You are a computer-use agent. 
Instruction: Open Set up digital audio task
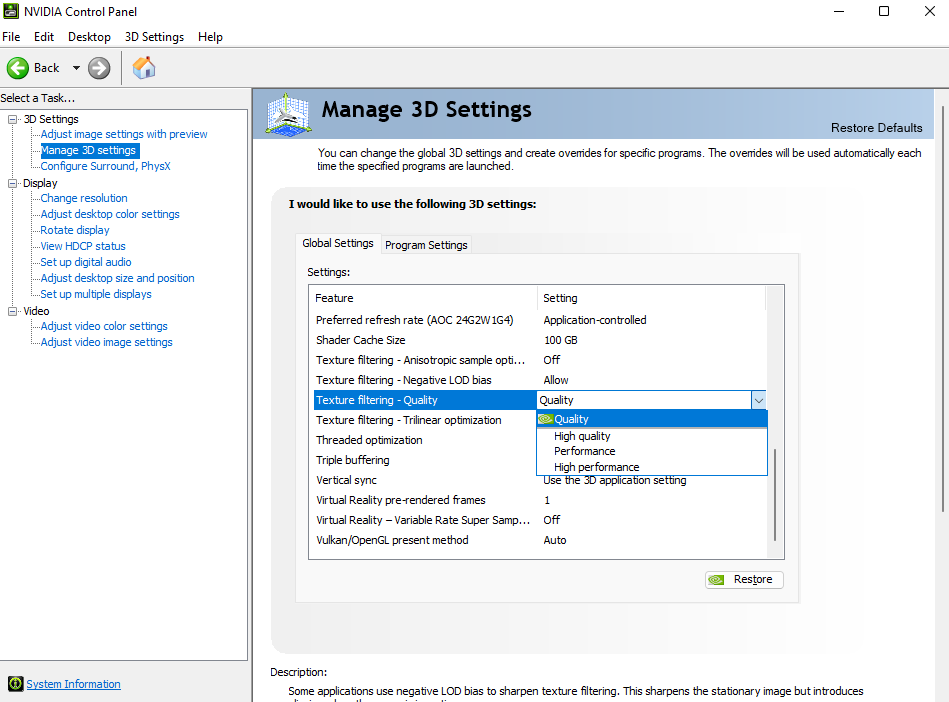coord(85,262)
